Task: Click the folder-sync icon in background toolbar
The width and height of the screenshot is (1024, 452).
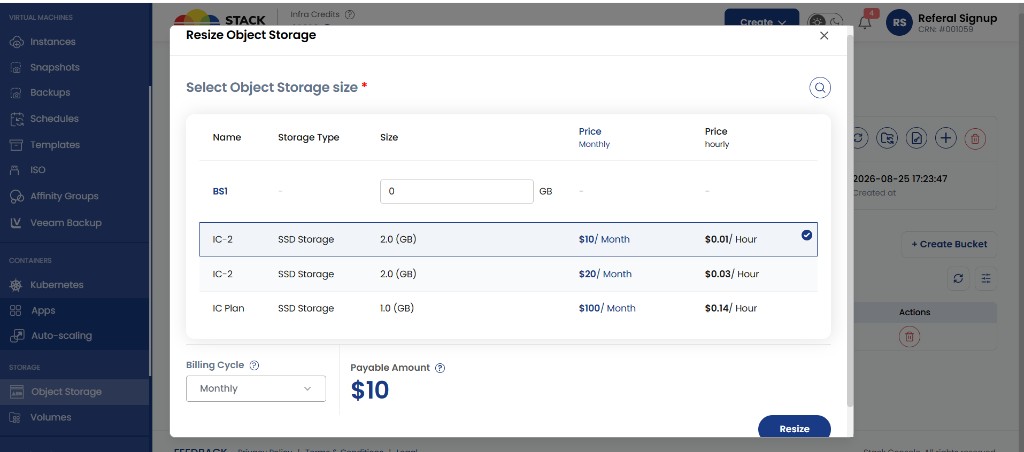Action: 887,138
